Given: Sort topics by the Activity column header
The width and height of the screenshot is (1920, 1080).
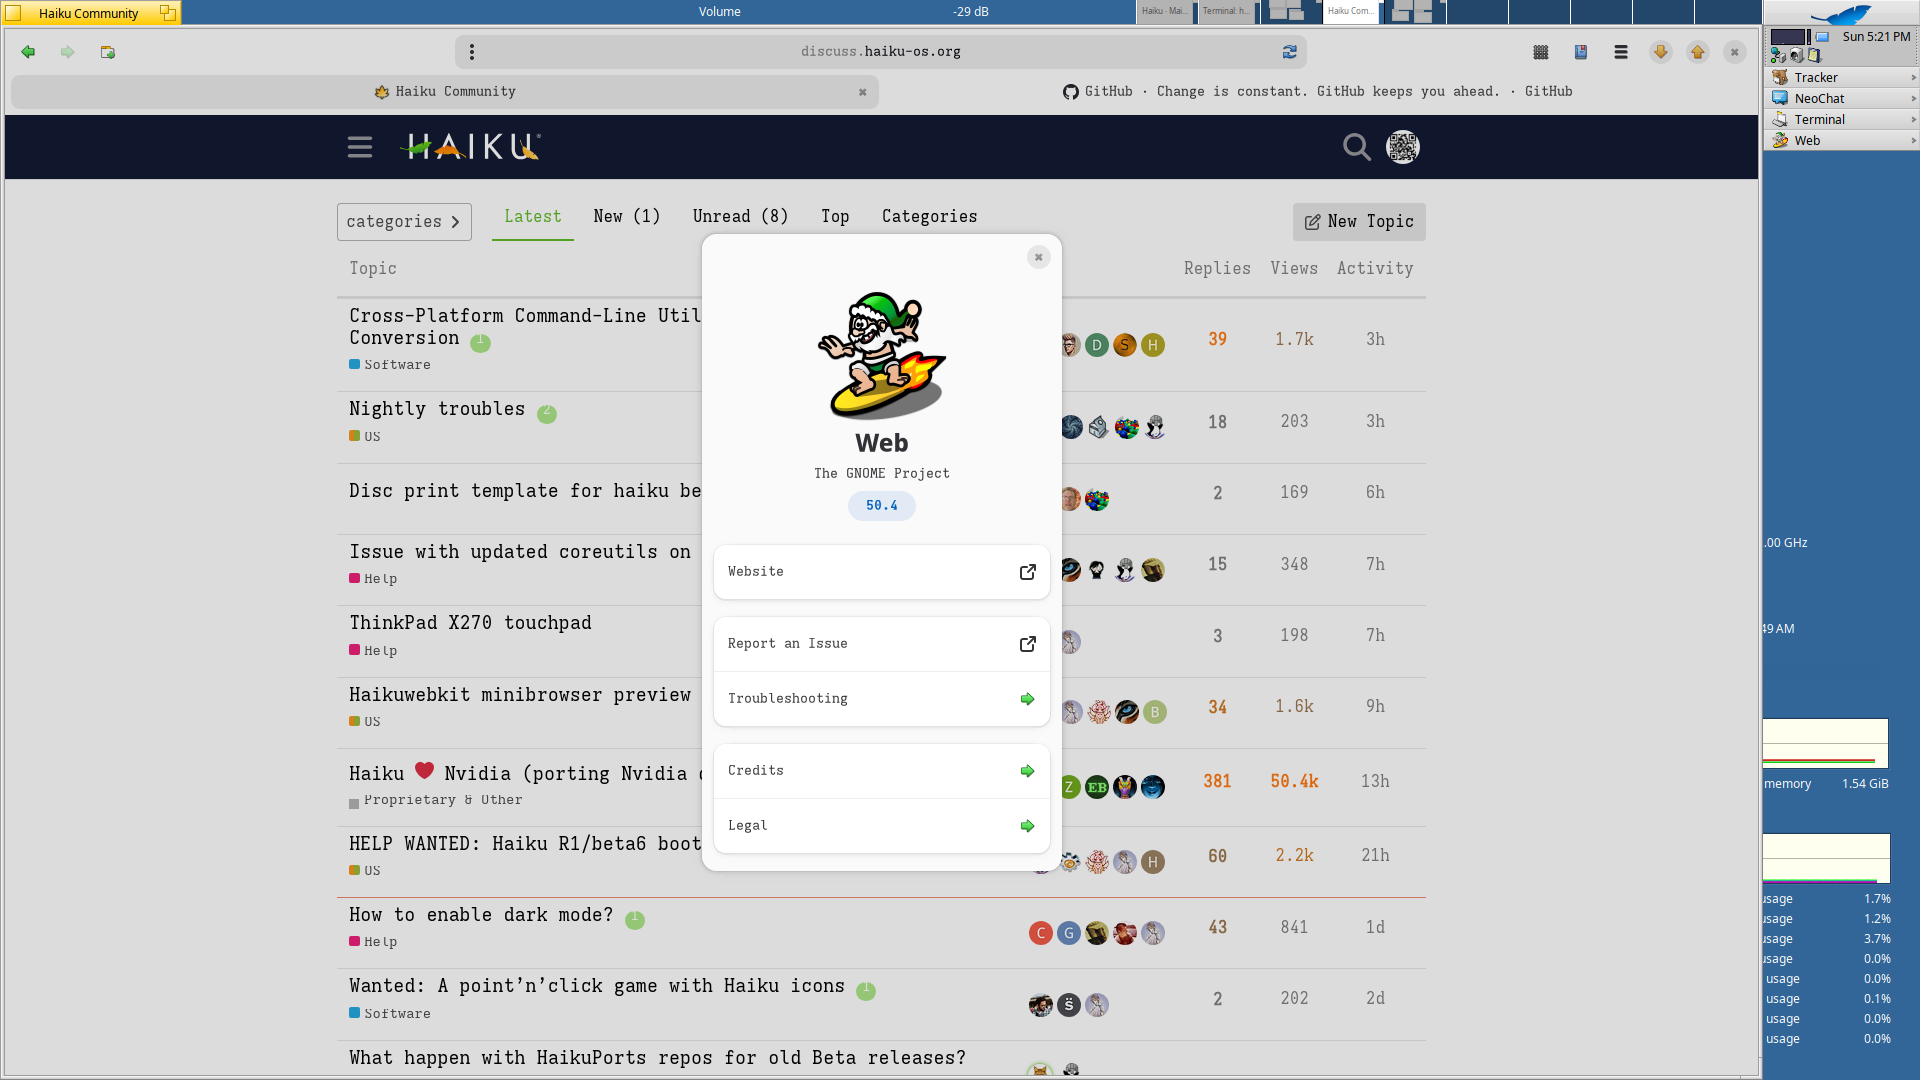Looking at the screenshot, I should (1375, 269).
